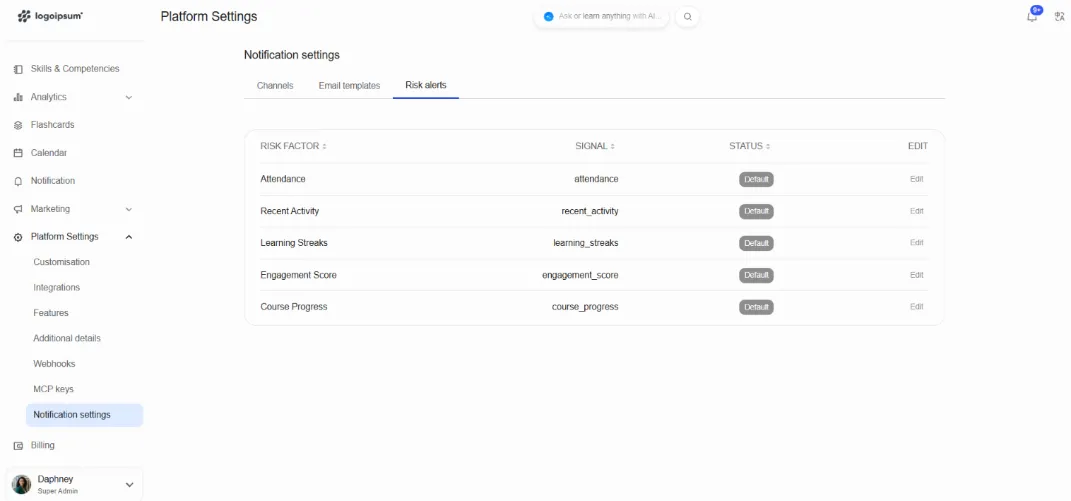Screen dimensions: 1071x501
Task: Open Integrations submenu item
Action: [x=57, y=287]
